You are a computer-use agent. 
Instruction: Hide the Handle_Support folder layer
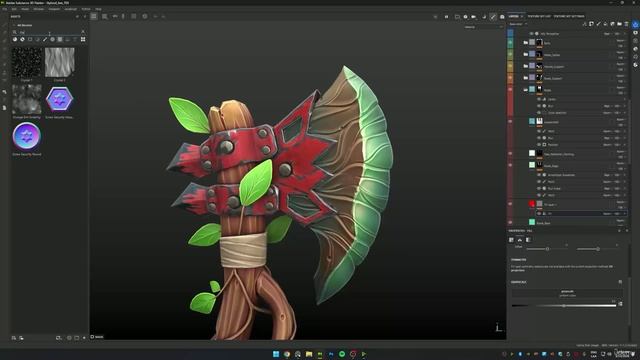(x=510, y=66)
